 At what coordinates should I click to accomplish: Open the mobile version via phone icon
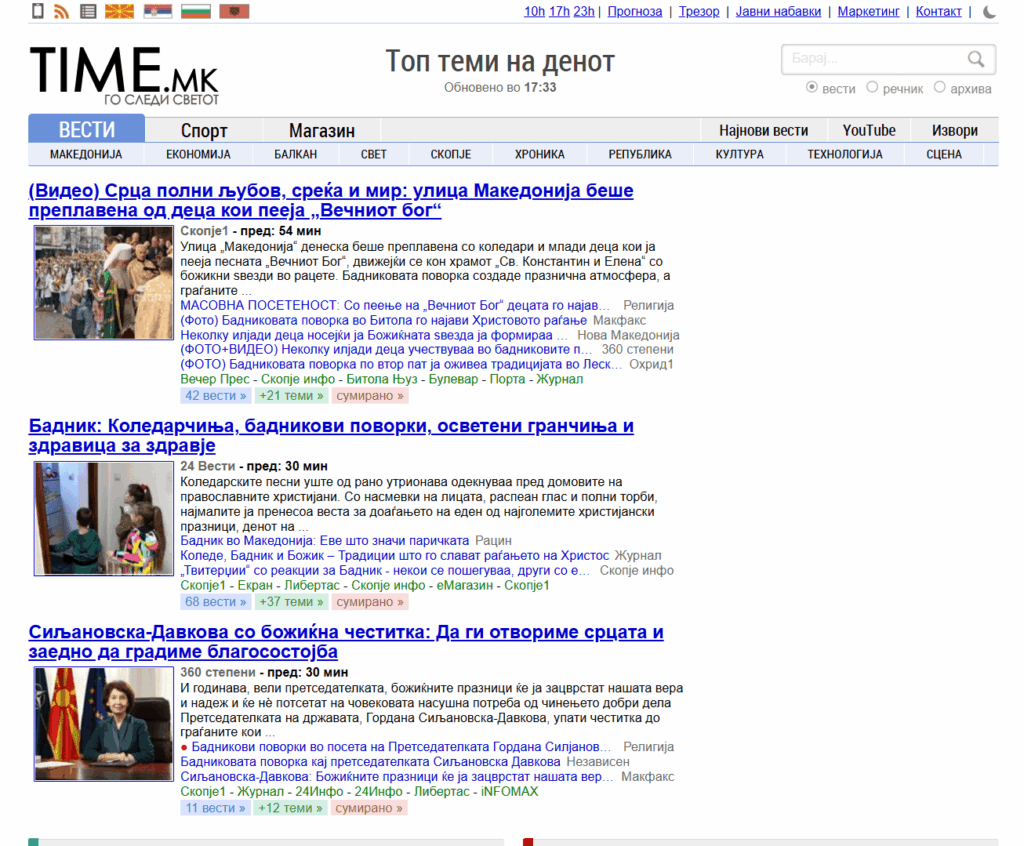(38, 11)
